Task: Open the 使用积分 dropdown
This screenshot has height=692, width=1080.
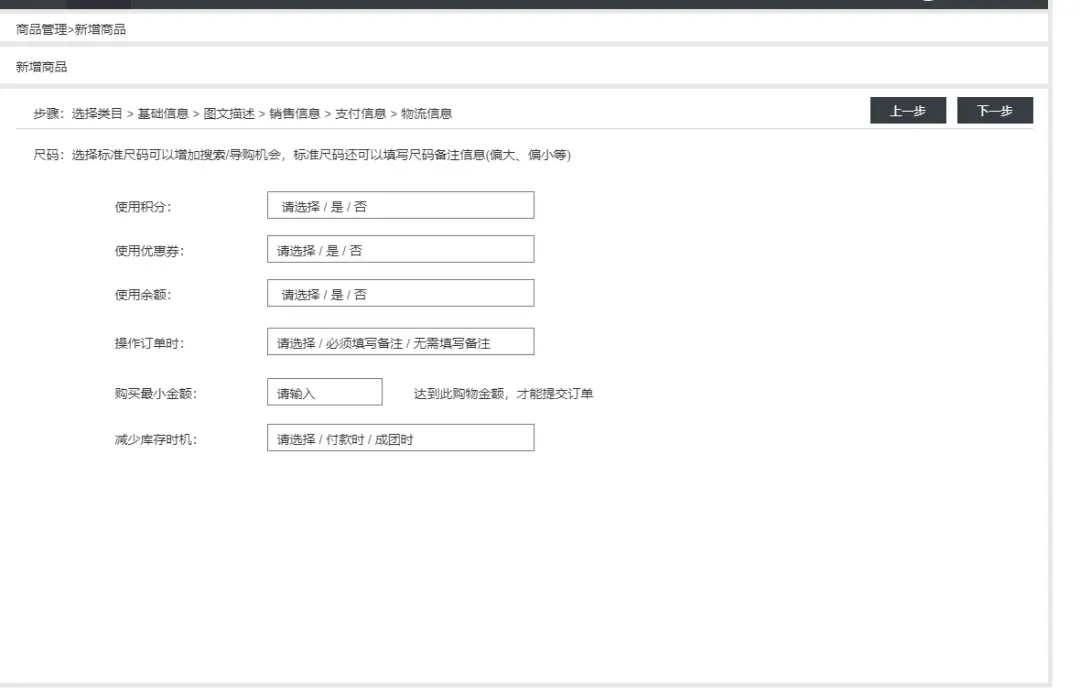Action: coord(400,205)
